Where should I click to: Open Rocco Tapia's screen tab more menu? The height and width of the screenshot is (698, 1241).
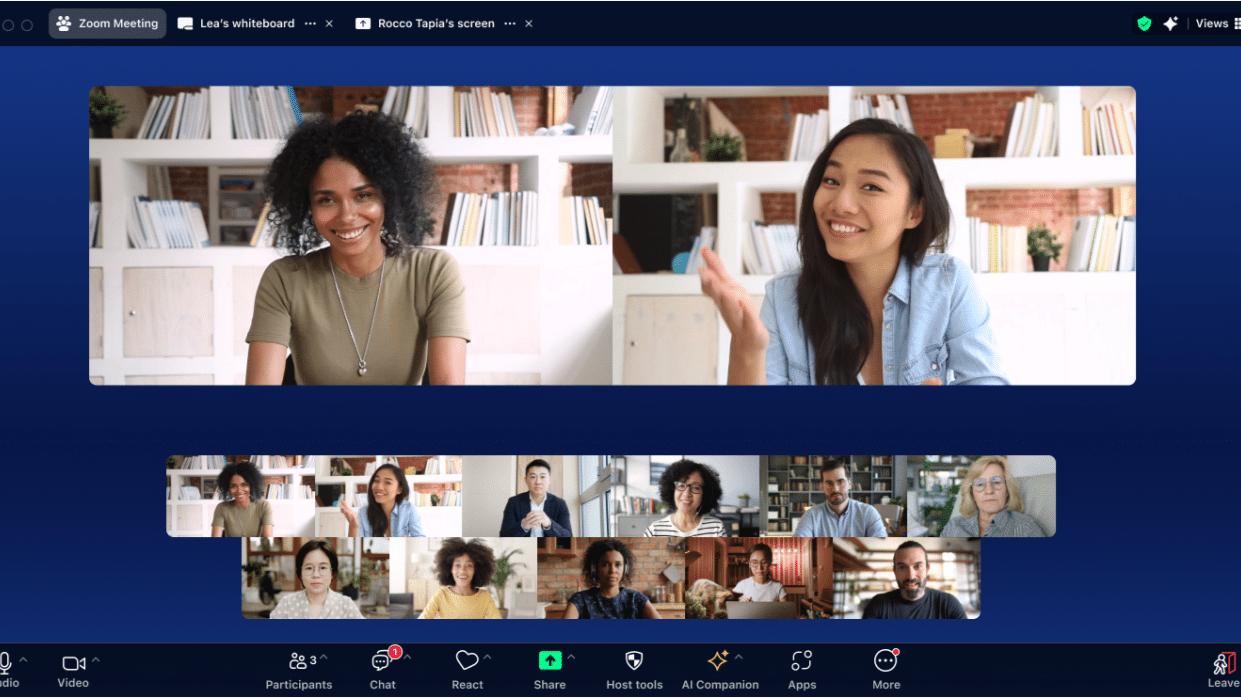click(510, 23)
